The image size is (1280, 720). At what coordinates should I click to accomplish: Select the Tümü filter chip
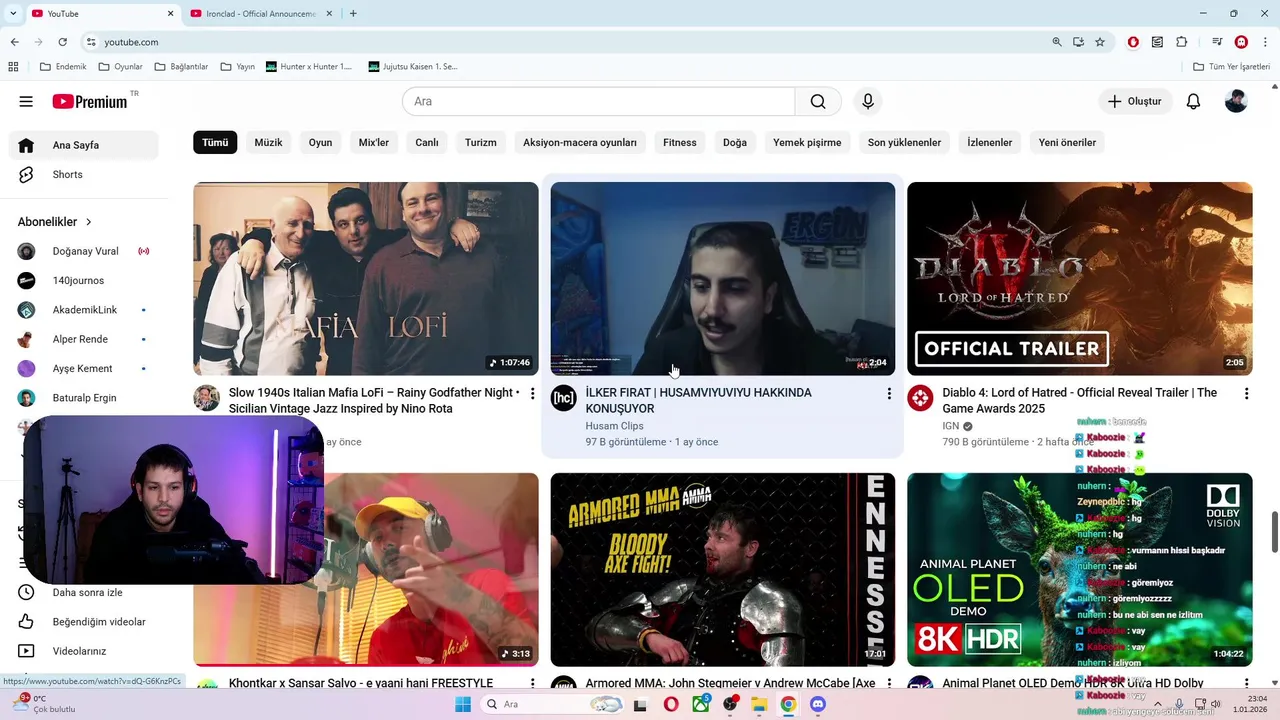pos(215,142)
